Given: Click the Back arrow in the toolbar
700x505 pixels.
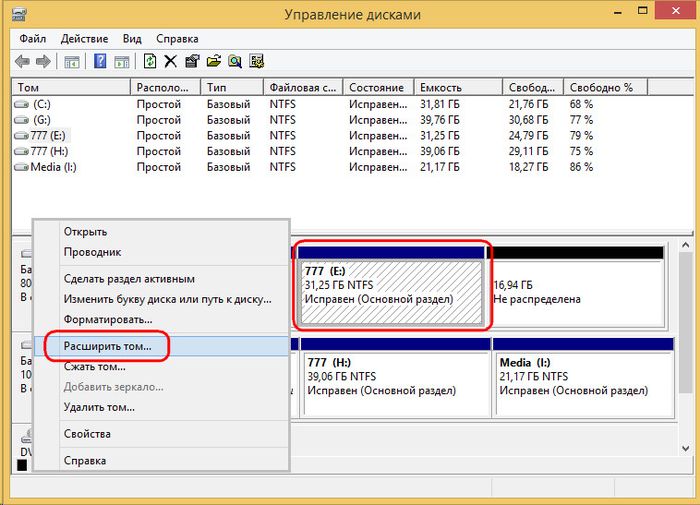Looking at the screenshot, I should [22, 61].
